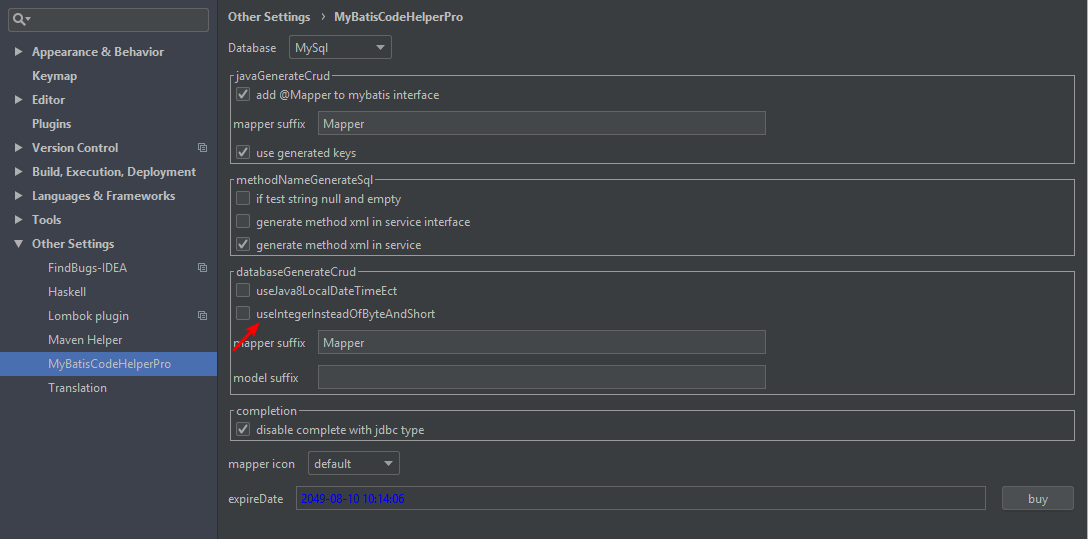This screenshot has height=539, width=1088.
Task: Collapse the Other Settings section
Action: [x=19, y=243]
